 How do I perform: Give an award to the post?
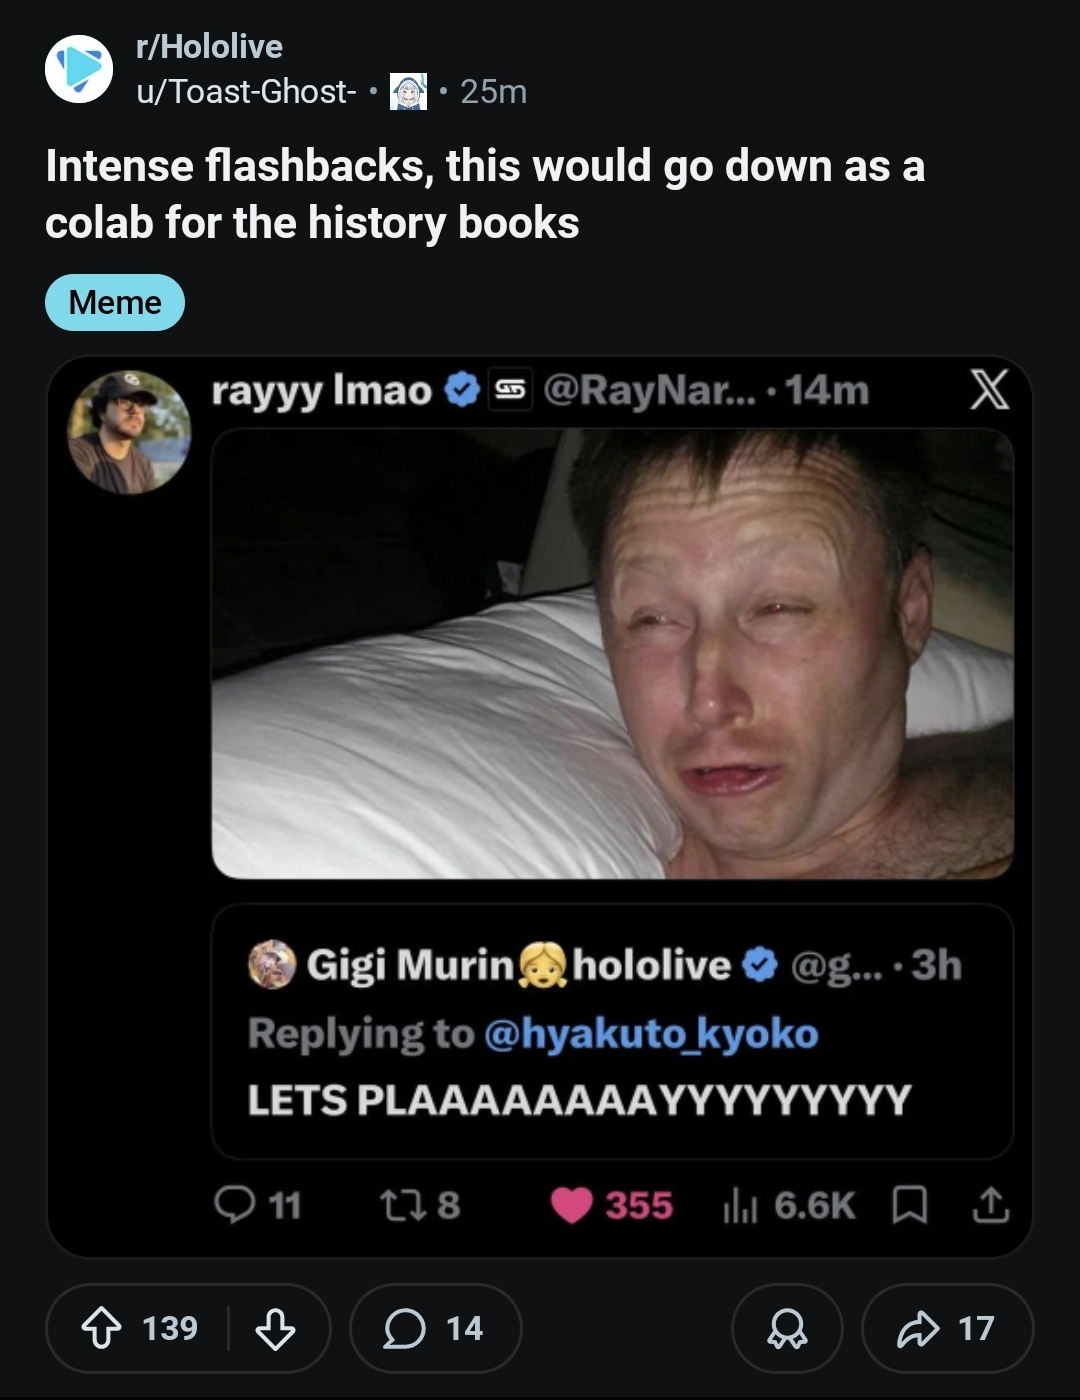pos(787,1329)
